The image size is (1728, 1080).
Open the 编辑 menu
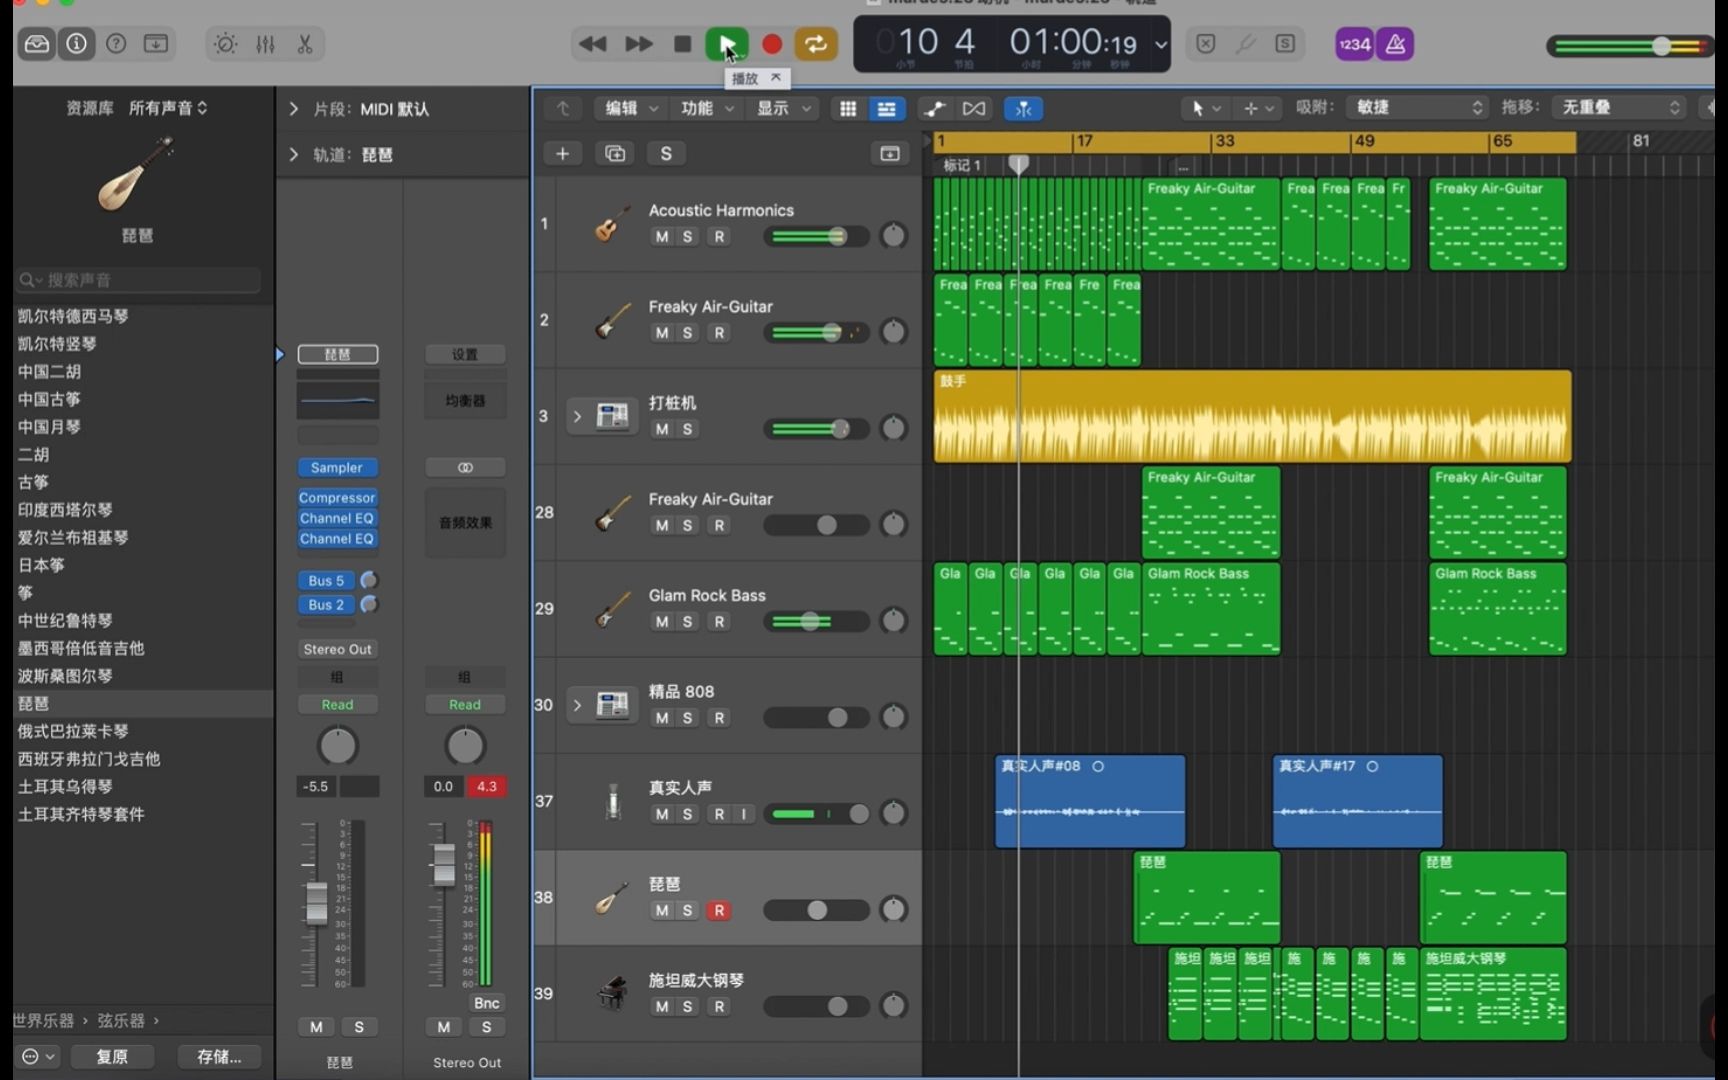point(632,109)
